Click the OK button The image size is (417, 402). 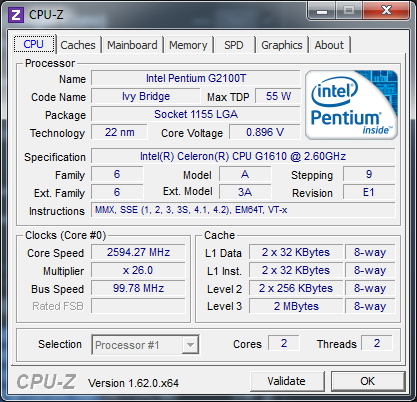pyautogui.click(x=368, y=381)
